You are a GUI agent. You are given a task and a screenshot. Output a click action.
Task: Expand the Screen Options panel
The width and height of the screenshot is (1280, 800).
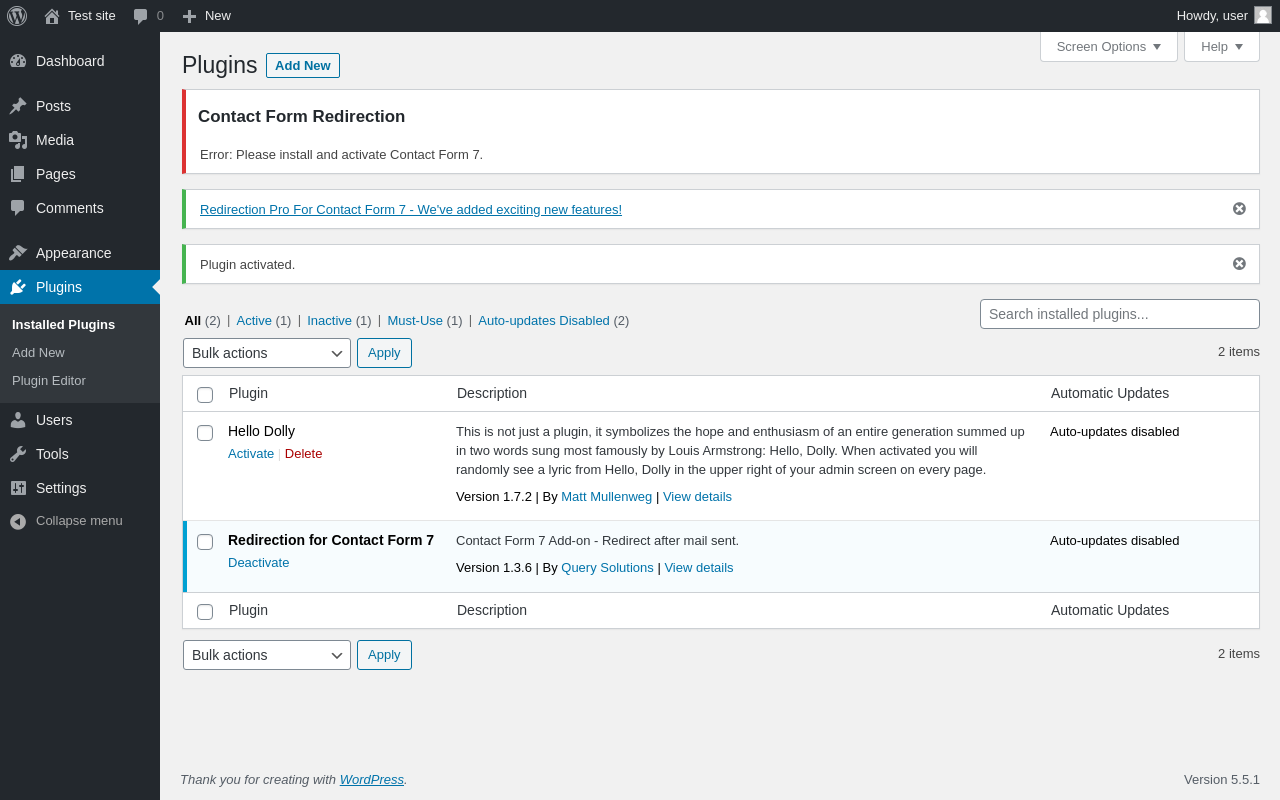coord(1108,46)
